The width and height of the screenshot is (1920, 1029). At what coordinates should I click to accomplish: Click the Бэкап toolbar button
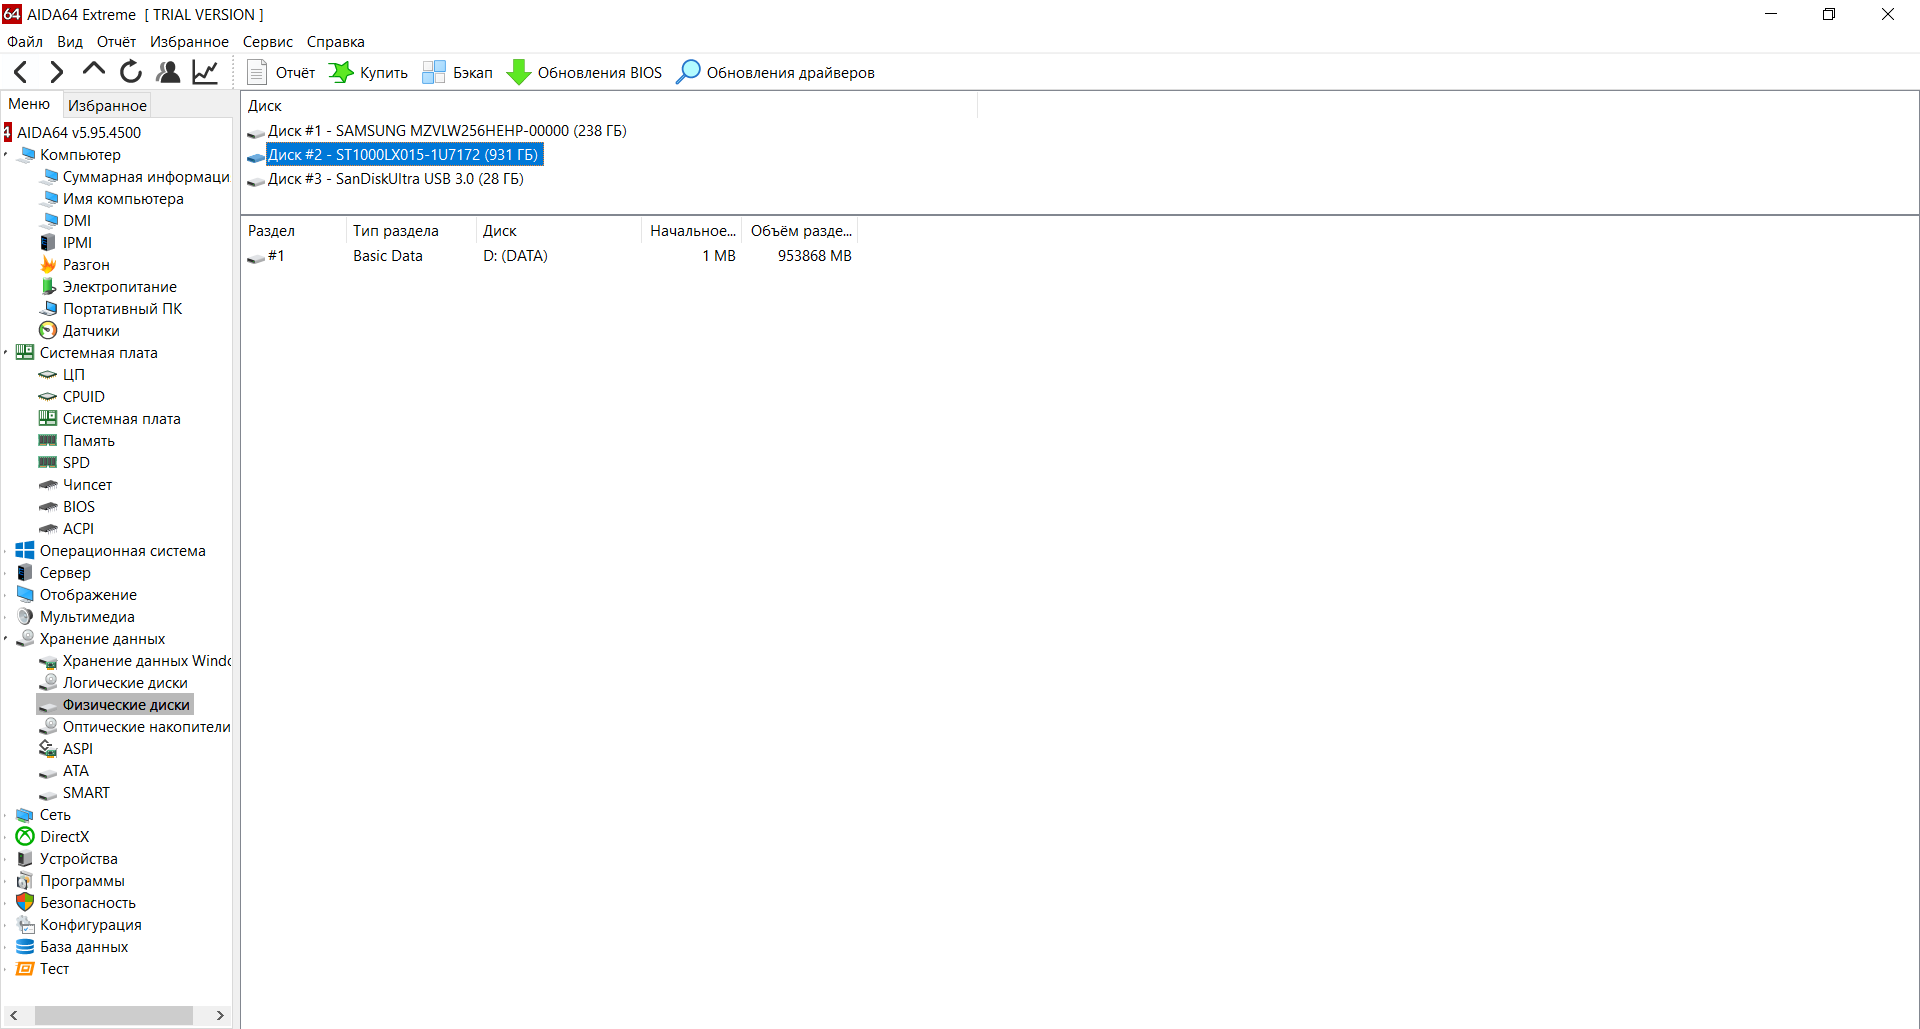pyautogui.click(x=457, y=72)
